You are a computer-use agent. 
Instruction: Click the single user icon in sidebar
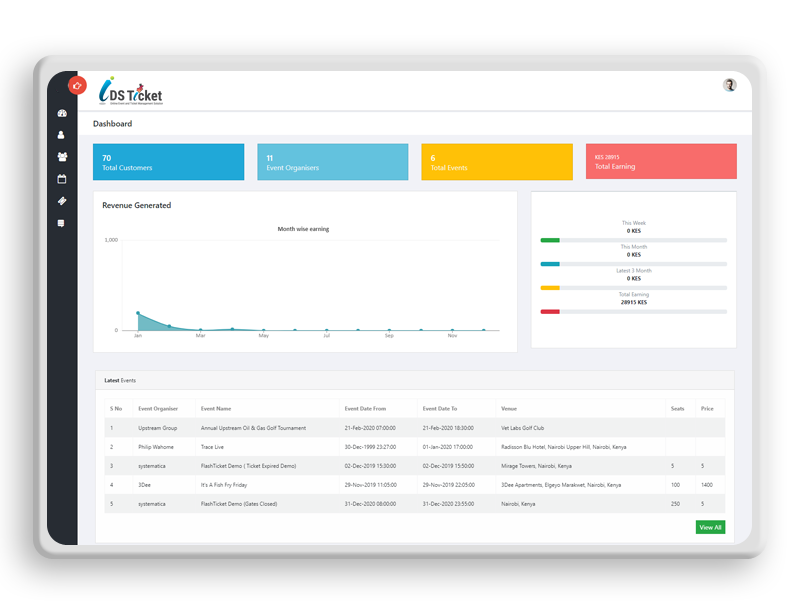[x=62, y=135]
